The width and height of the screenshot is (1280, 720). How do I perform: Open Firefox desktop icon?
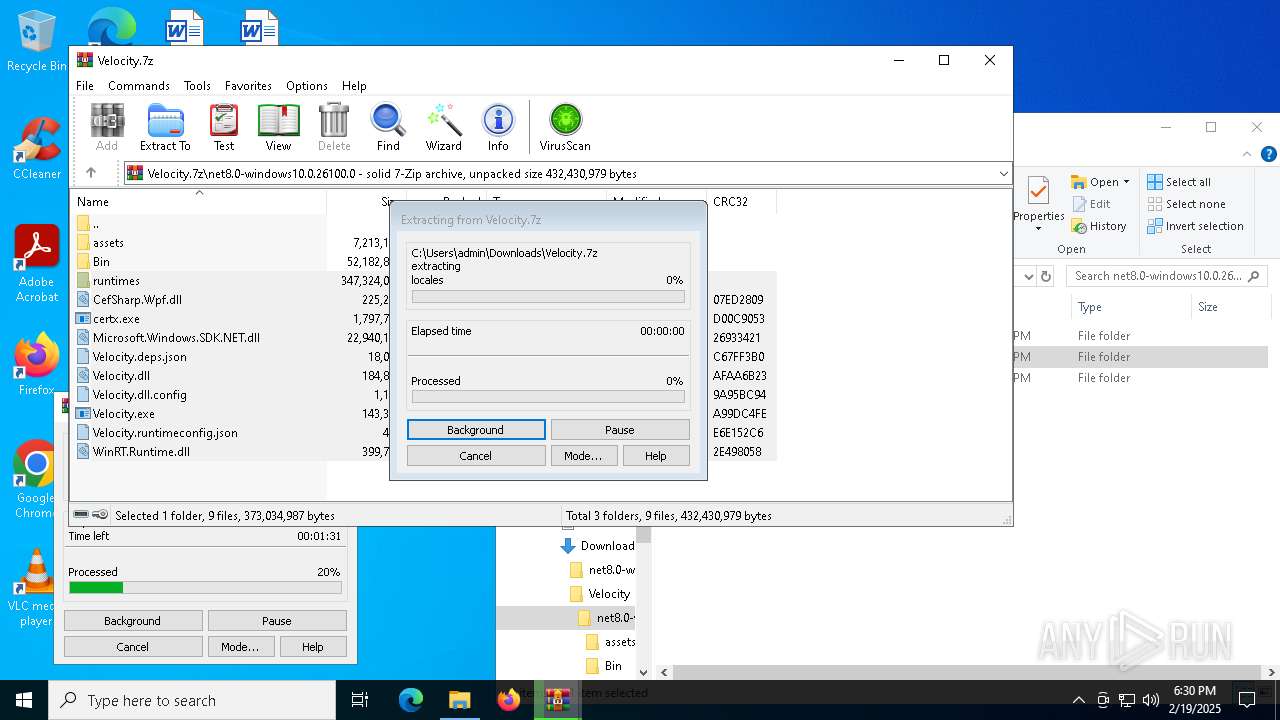(x=36, y=364)
